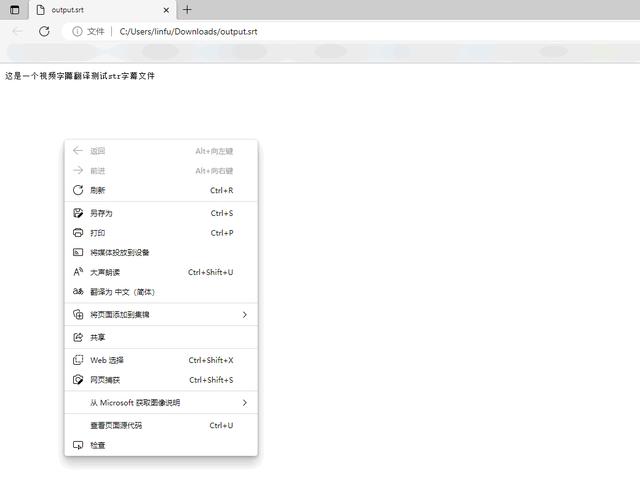The height and width of the screenshot is (478, 640).
Task: Click the 网页捕获 web capture icon
Action: point(78,380)
